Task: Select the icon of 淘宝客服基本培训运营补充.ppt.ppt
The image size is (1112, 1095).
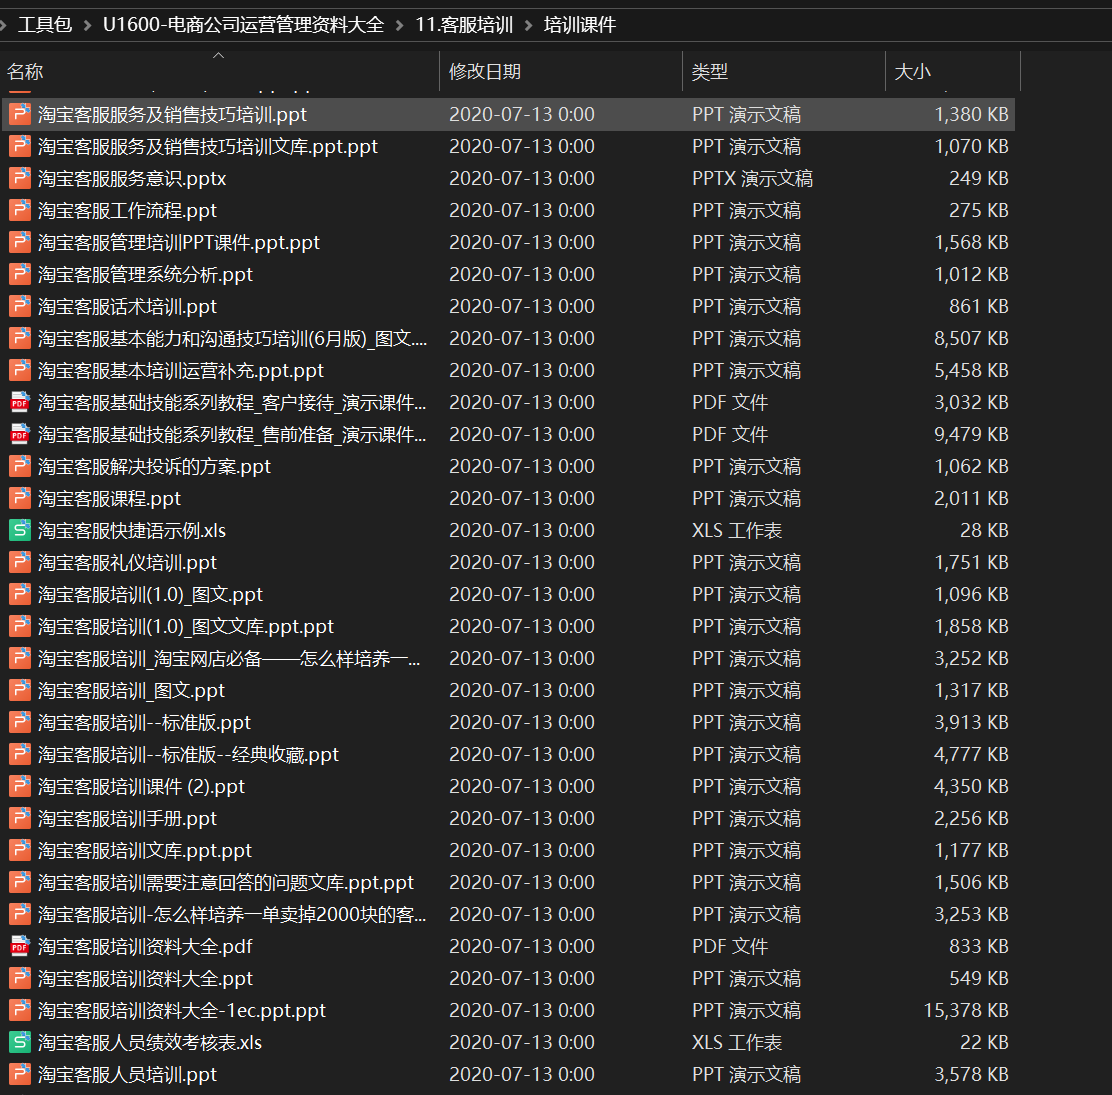Action: (20, 370)
